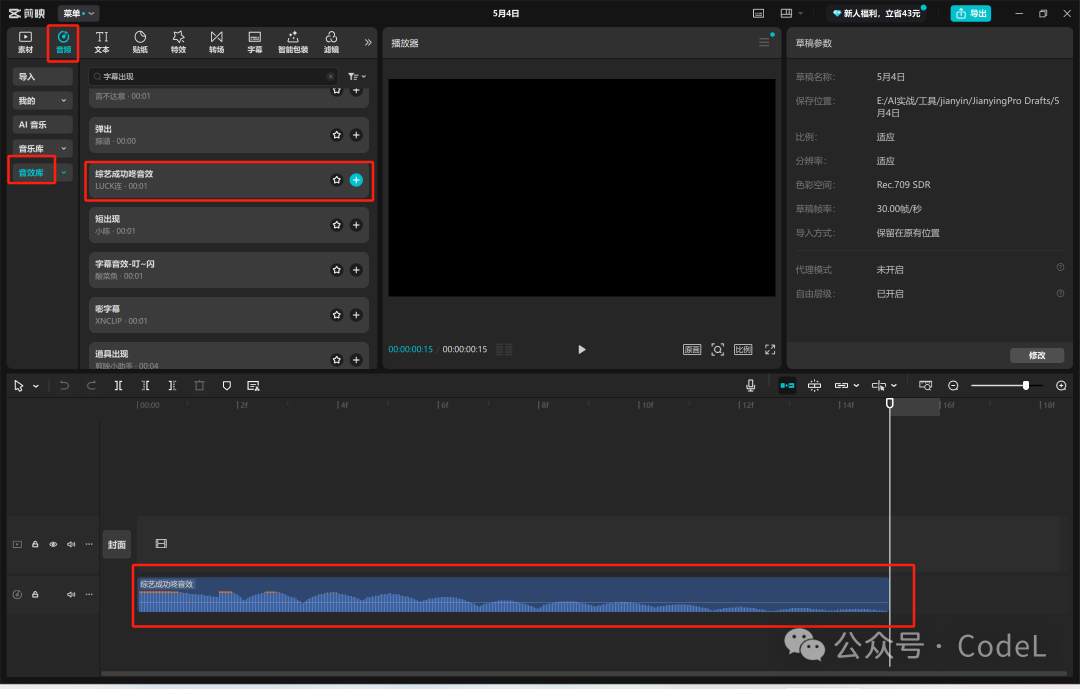Open the 贴纸 stickers tab
Image resolution: width=1080 pixels, height=689 pixels.
click(140, 42)
